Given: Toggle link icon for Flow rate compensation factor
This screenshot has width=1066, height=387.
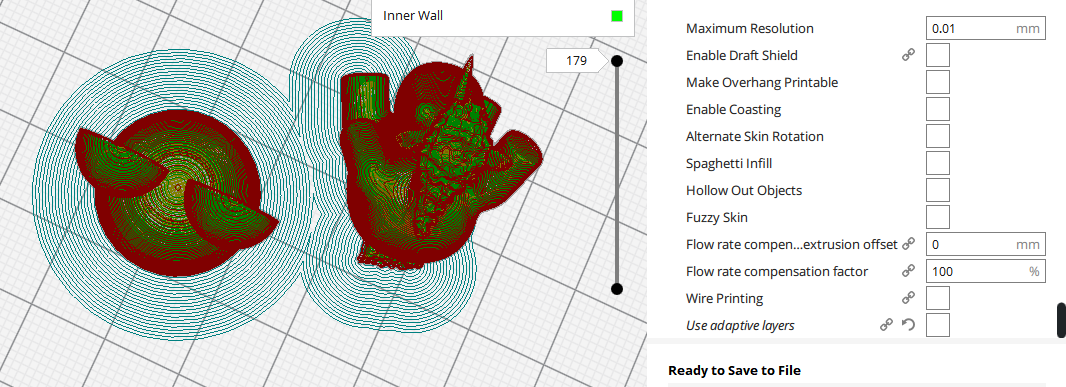Looking at the screenshot, I should coord(908,271).
